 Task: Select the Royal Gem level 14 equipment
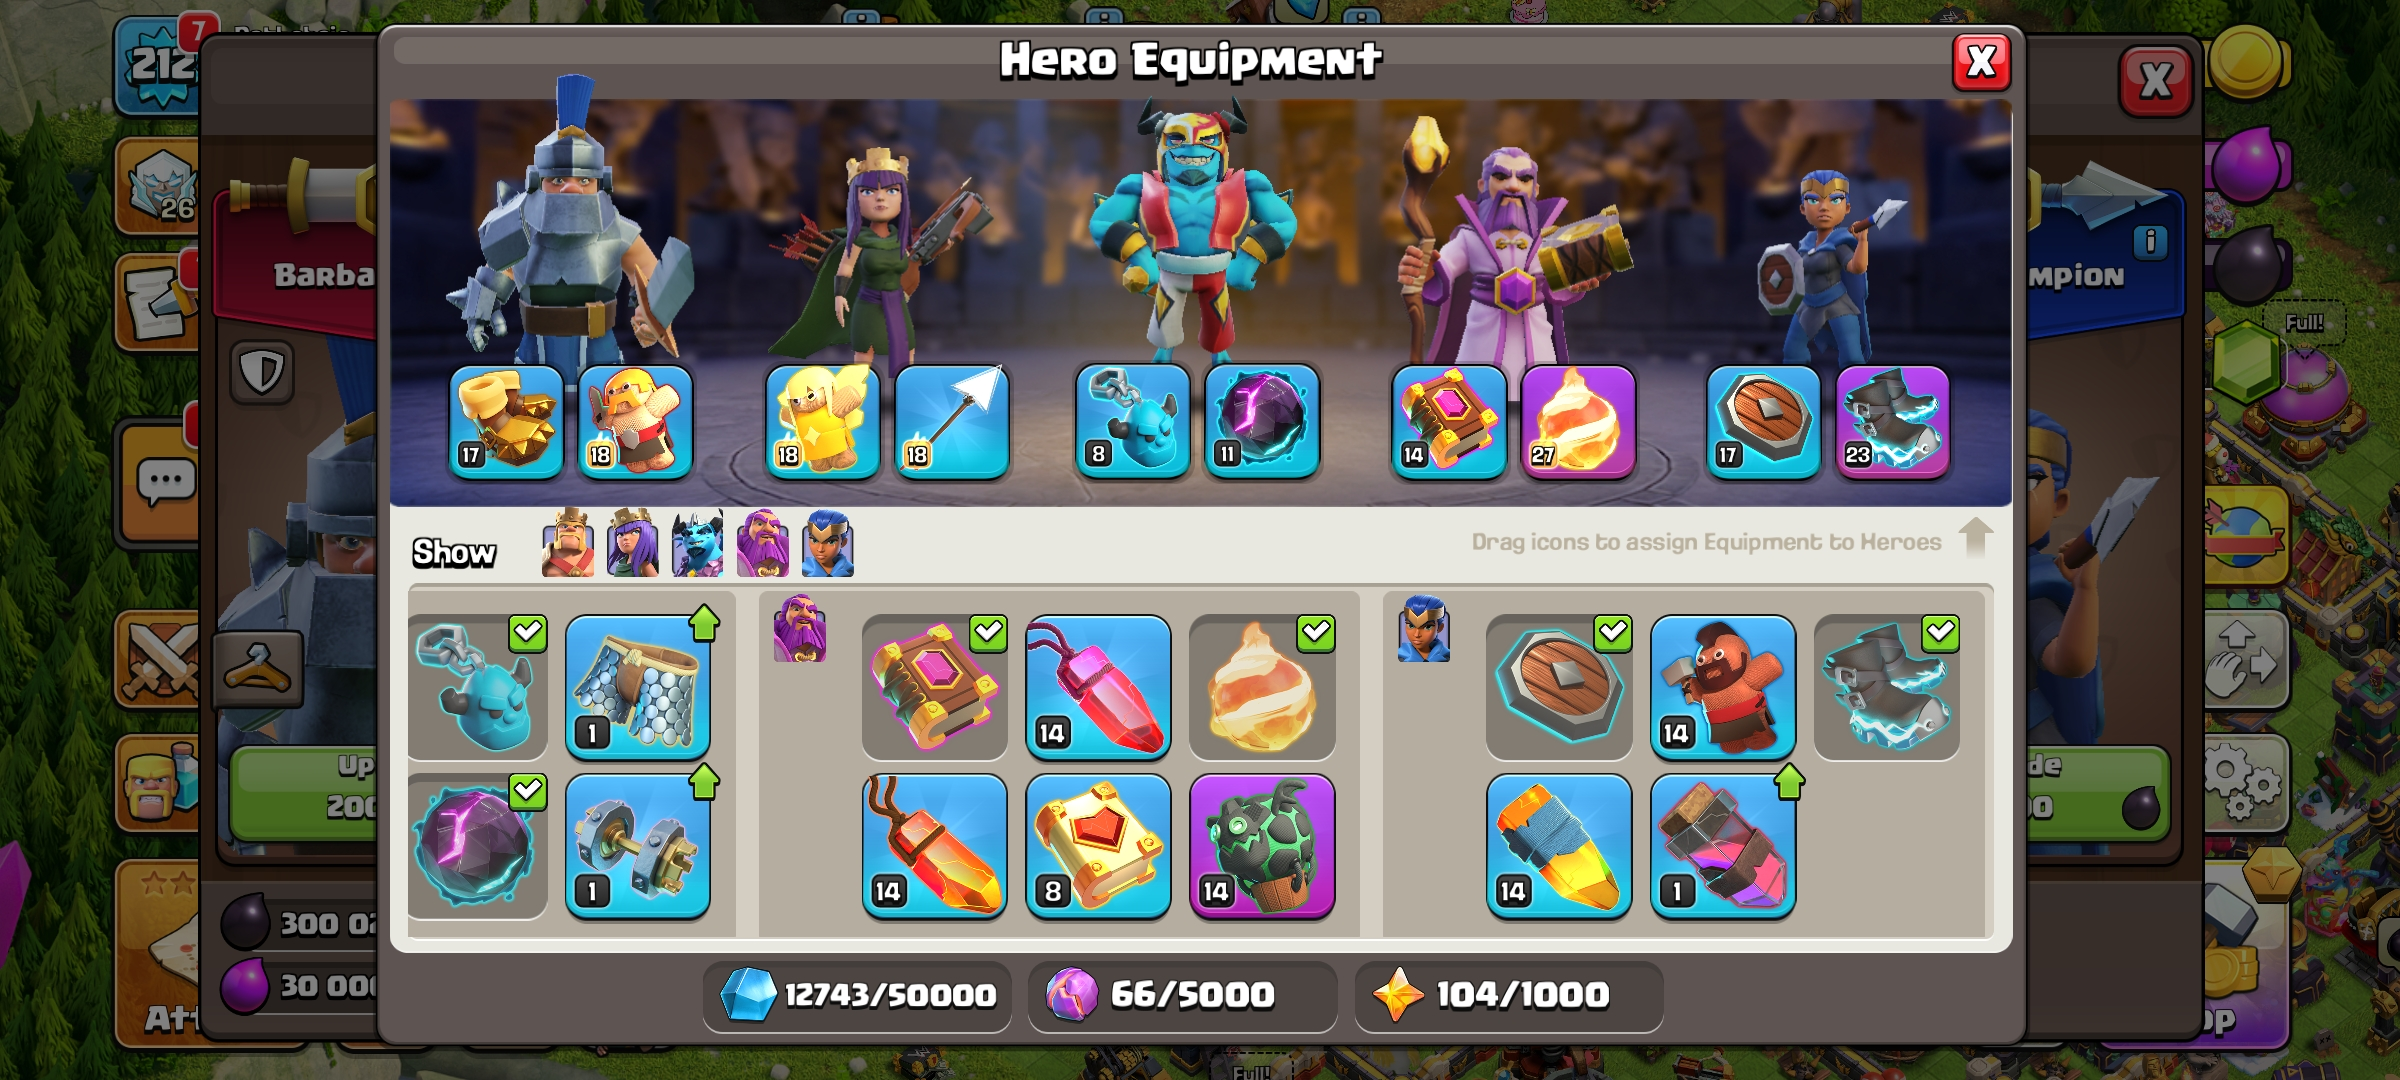tap(1559, 846)
